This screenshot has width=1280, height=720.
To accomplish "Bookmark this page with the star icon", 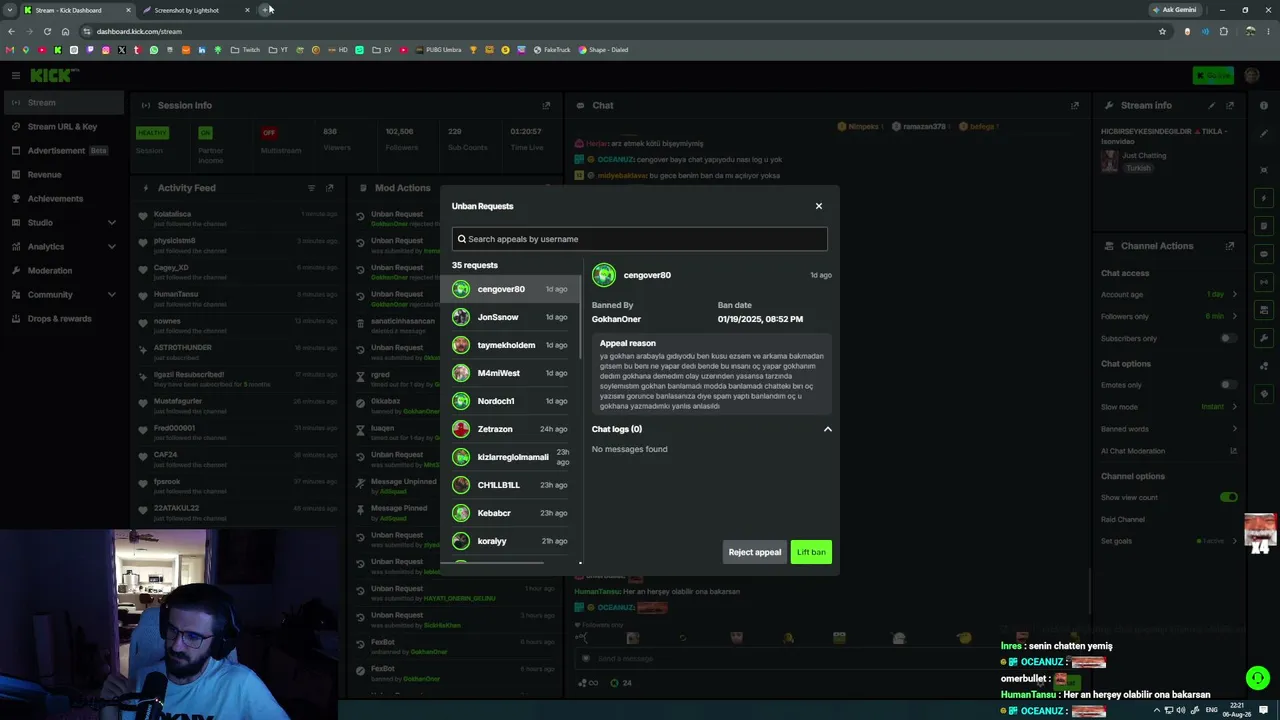I will pyautogui.click(x=1162, y=31).
